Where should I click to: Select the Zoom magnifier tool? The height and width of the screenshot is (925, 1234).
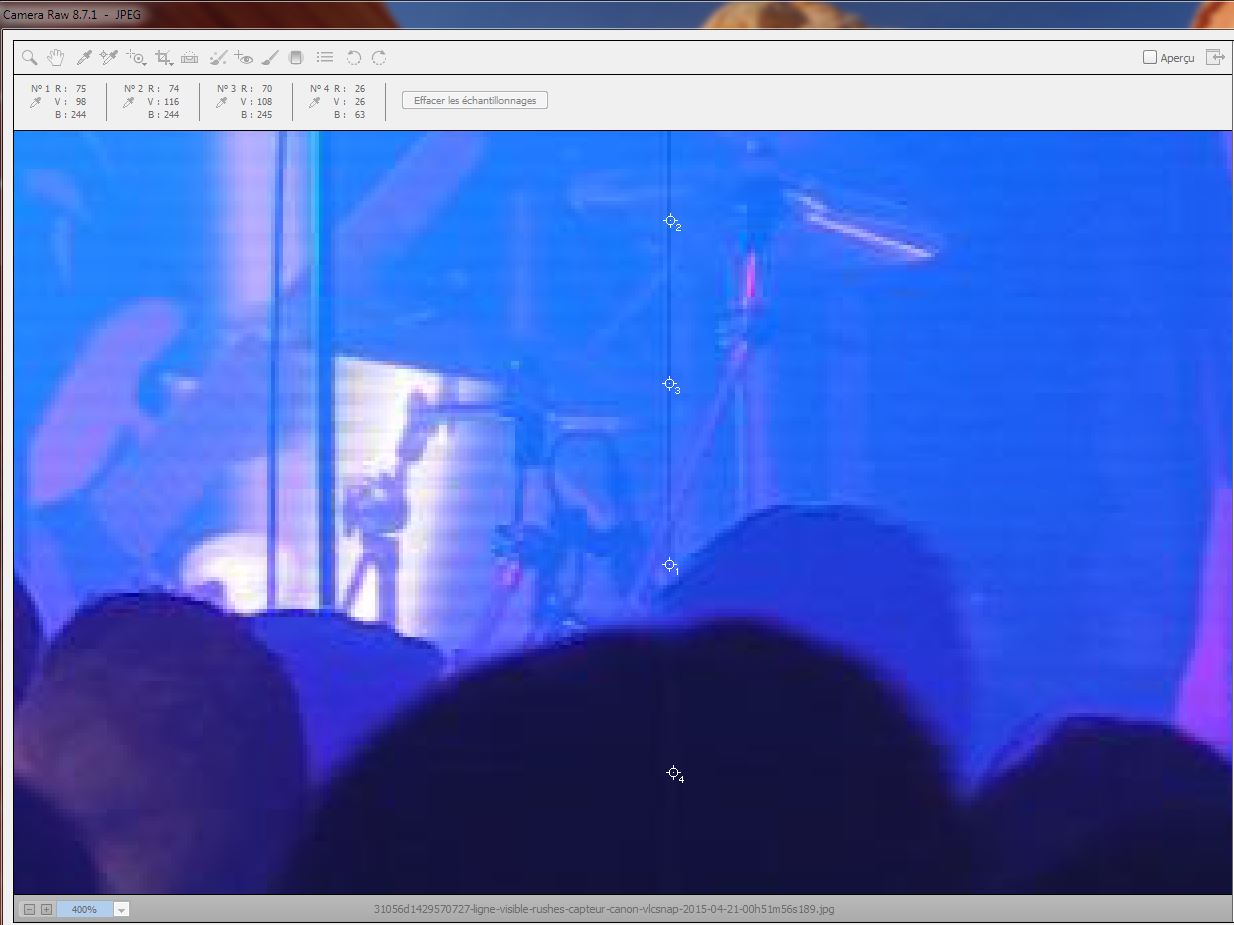(x=30, y=58)
